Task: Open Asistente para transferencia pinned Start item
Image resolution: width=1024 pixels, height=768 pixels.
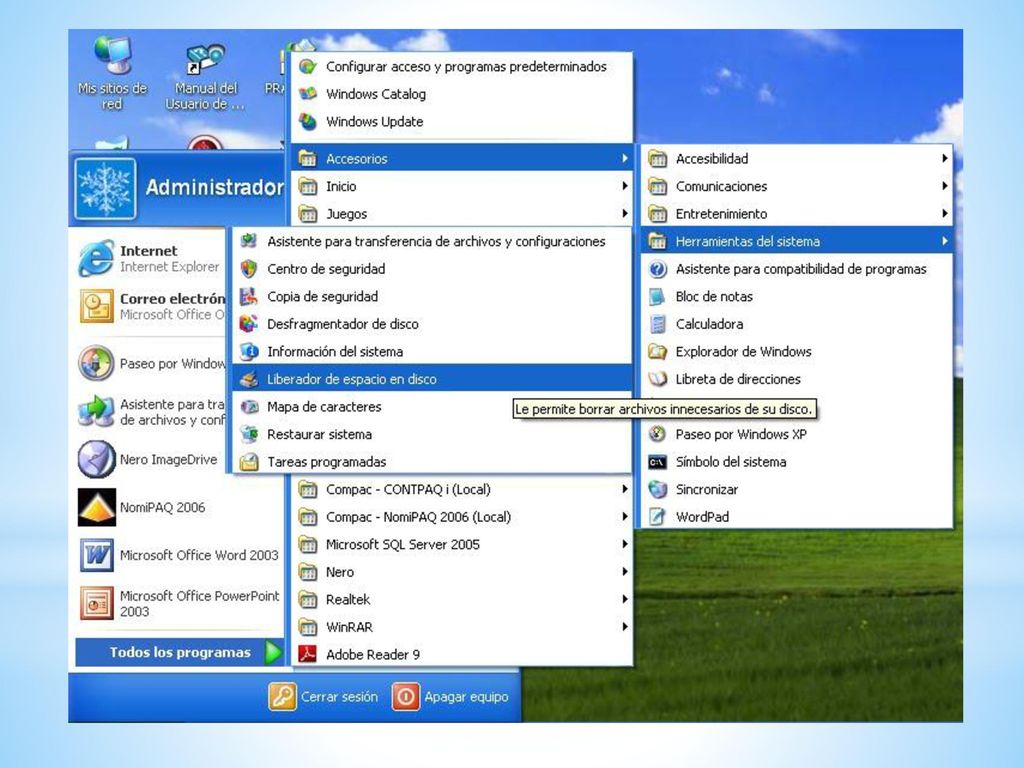Action: pyautogui.click(x=152, y=412)
